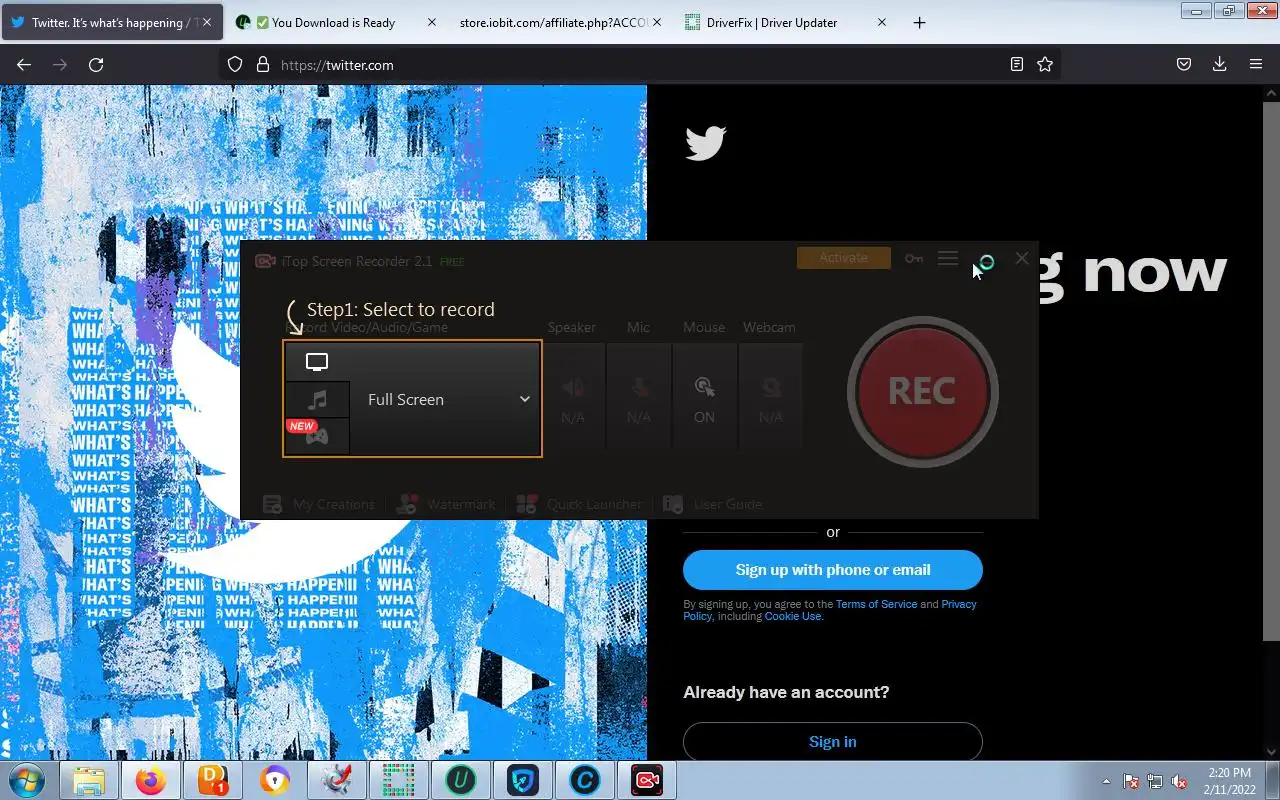Viewport: 1280px width, 800px height.
Task: Click the muted volume tray icon
Action: (1180, 781)
